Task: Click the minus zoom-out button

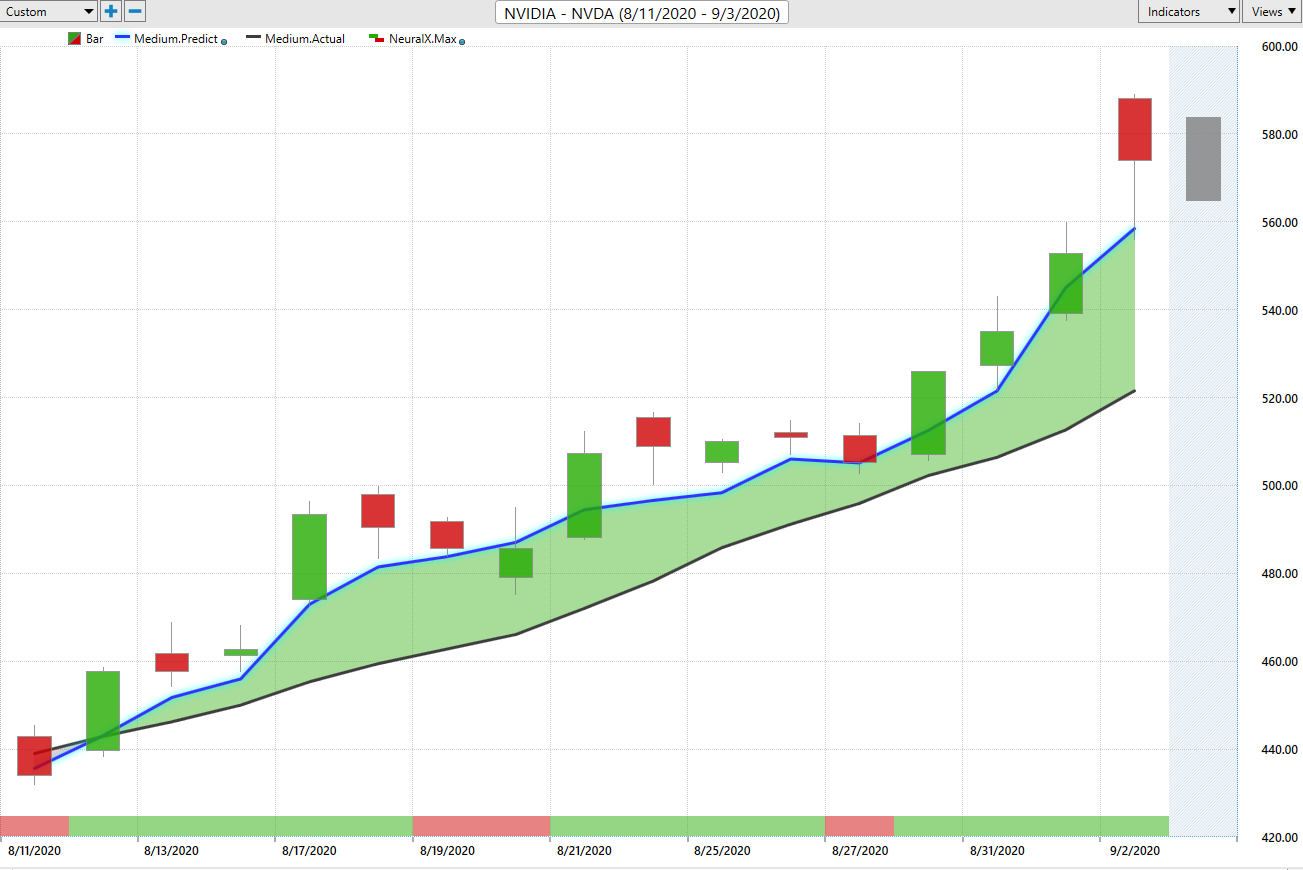Action: click(x=135, y=12)
